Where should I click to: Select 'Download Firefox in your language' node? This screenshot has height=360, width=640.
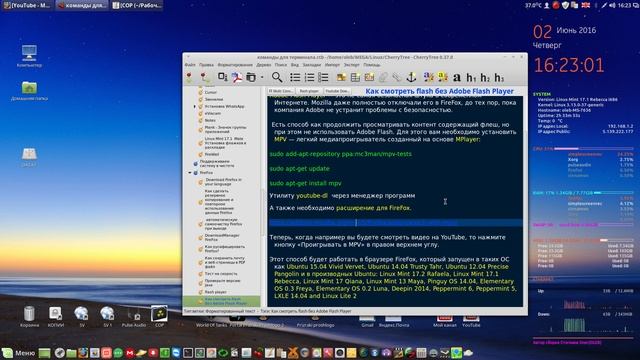(223, 182)
